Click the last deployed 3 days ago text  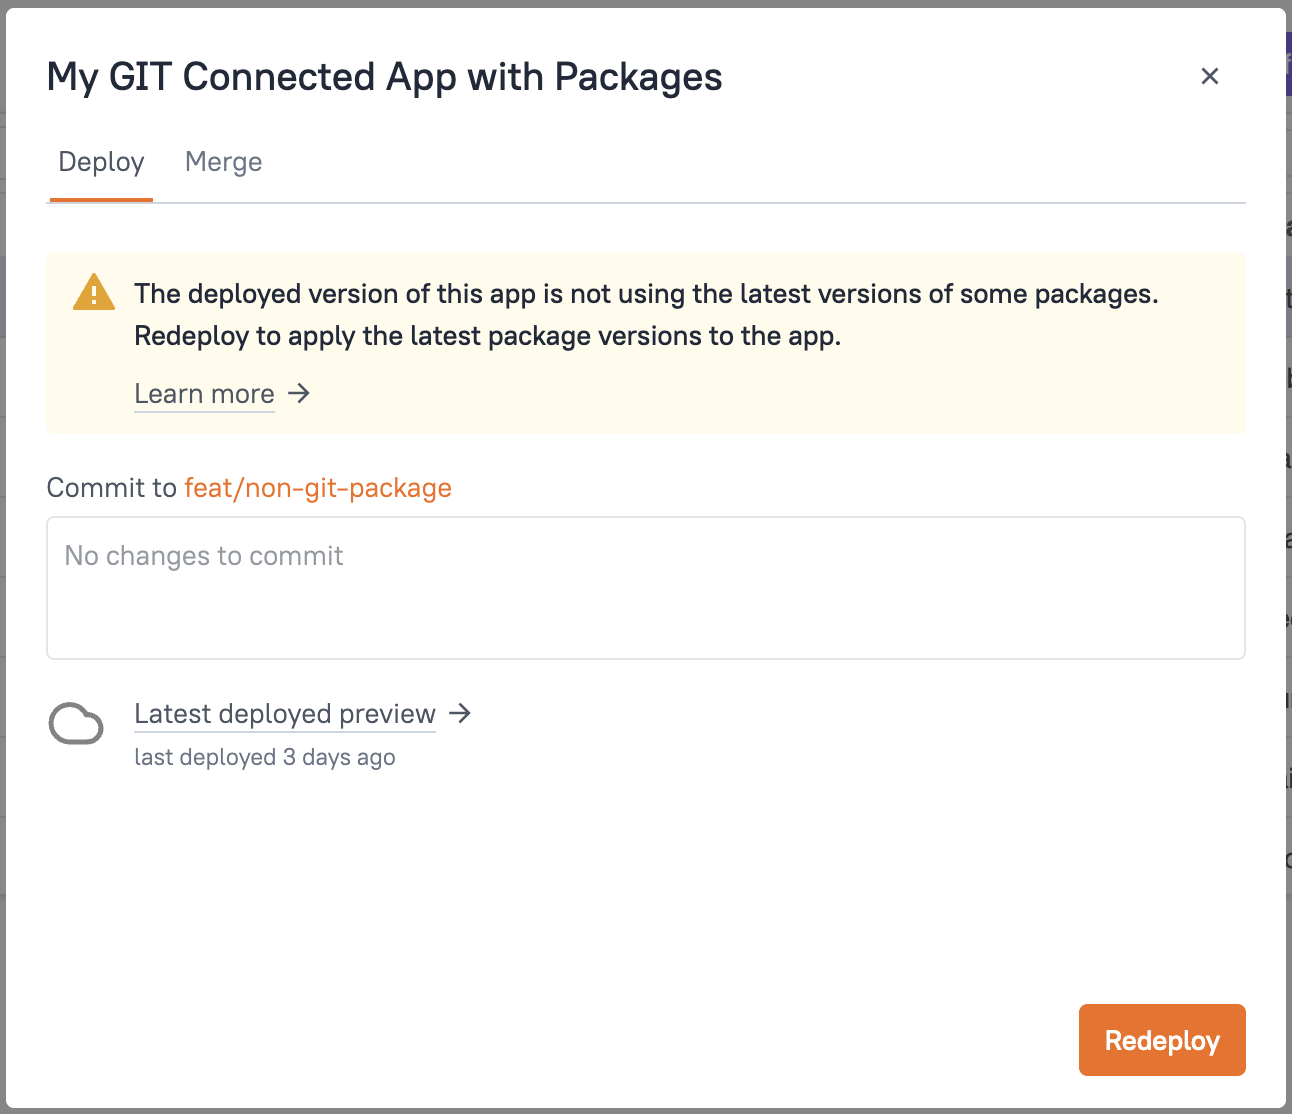(264, 757)
